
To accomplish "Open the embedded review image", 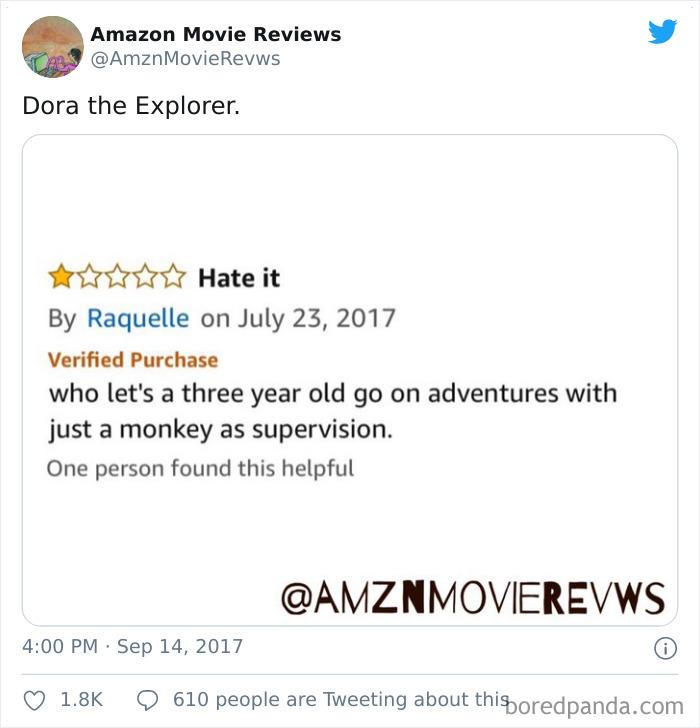I will tap(350, 380).
